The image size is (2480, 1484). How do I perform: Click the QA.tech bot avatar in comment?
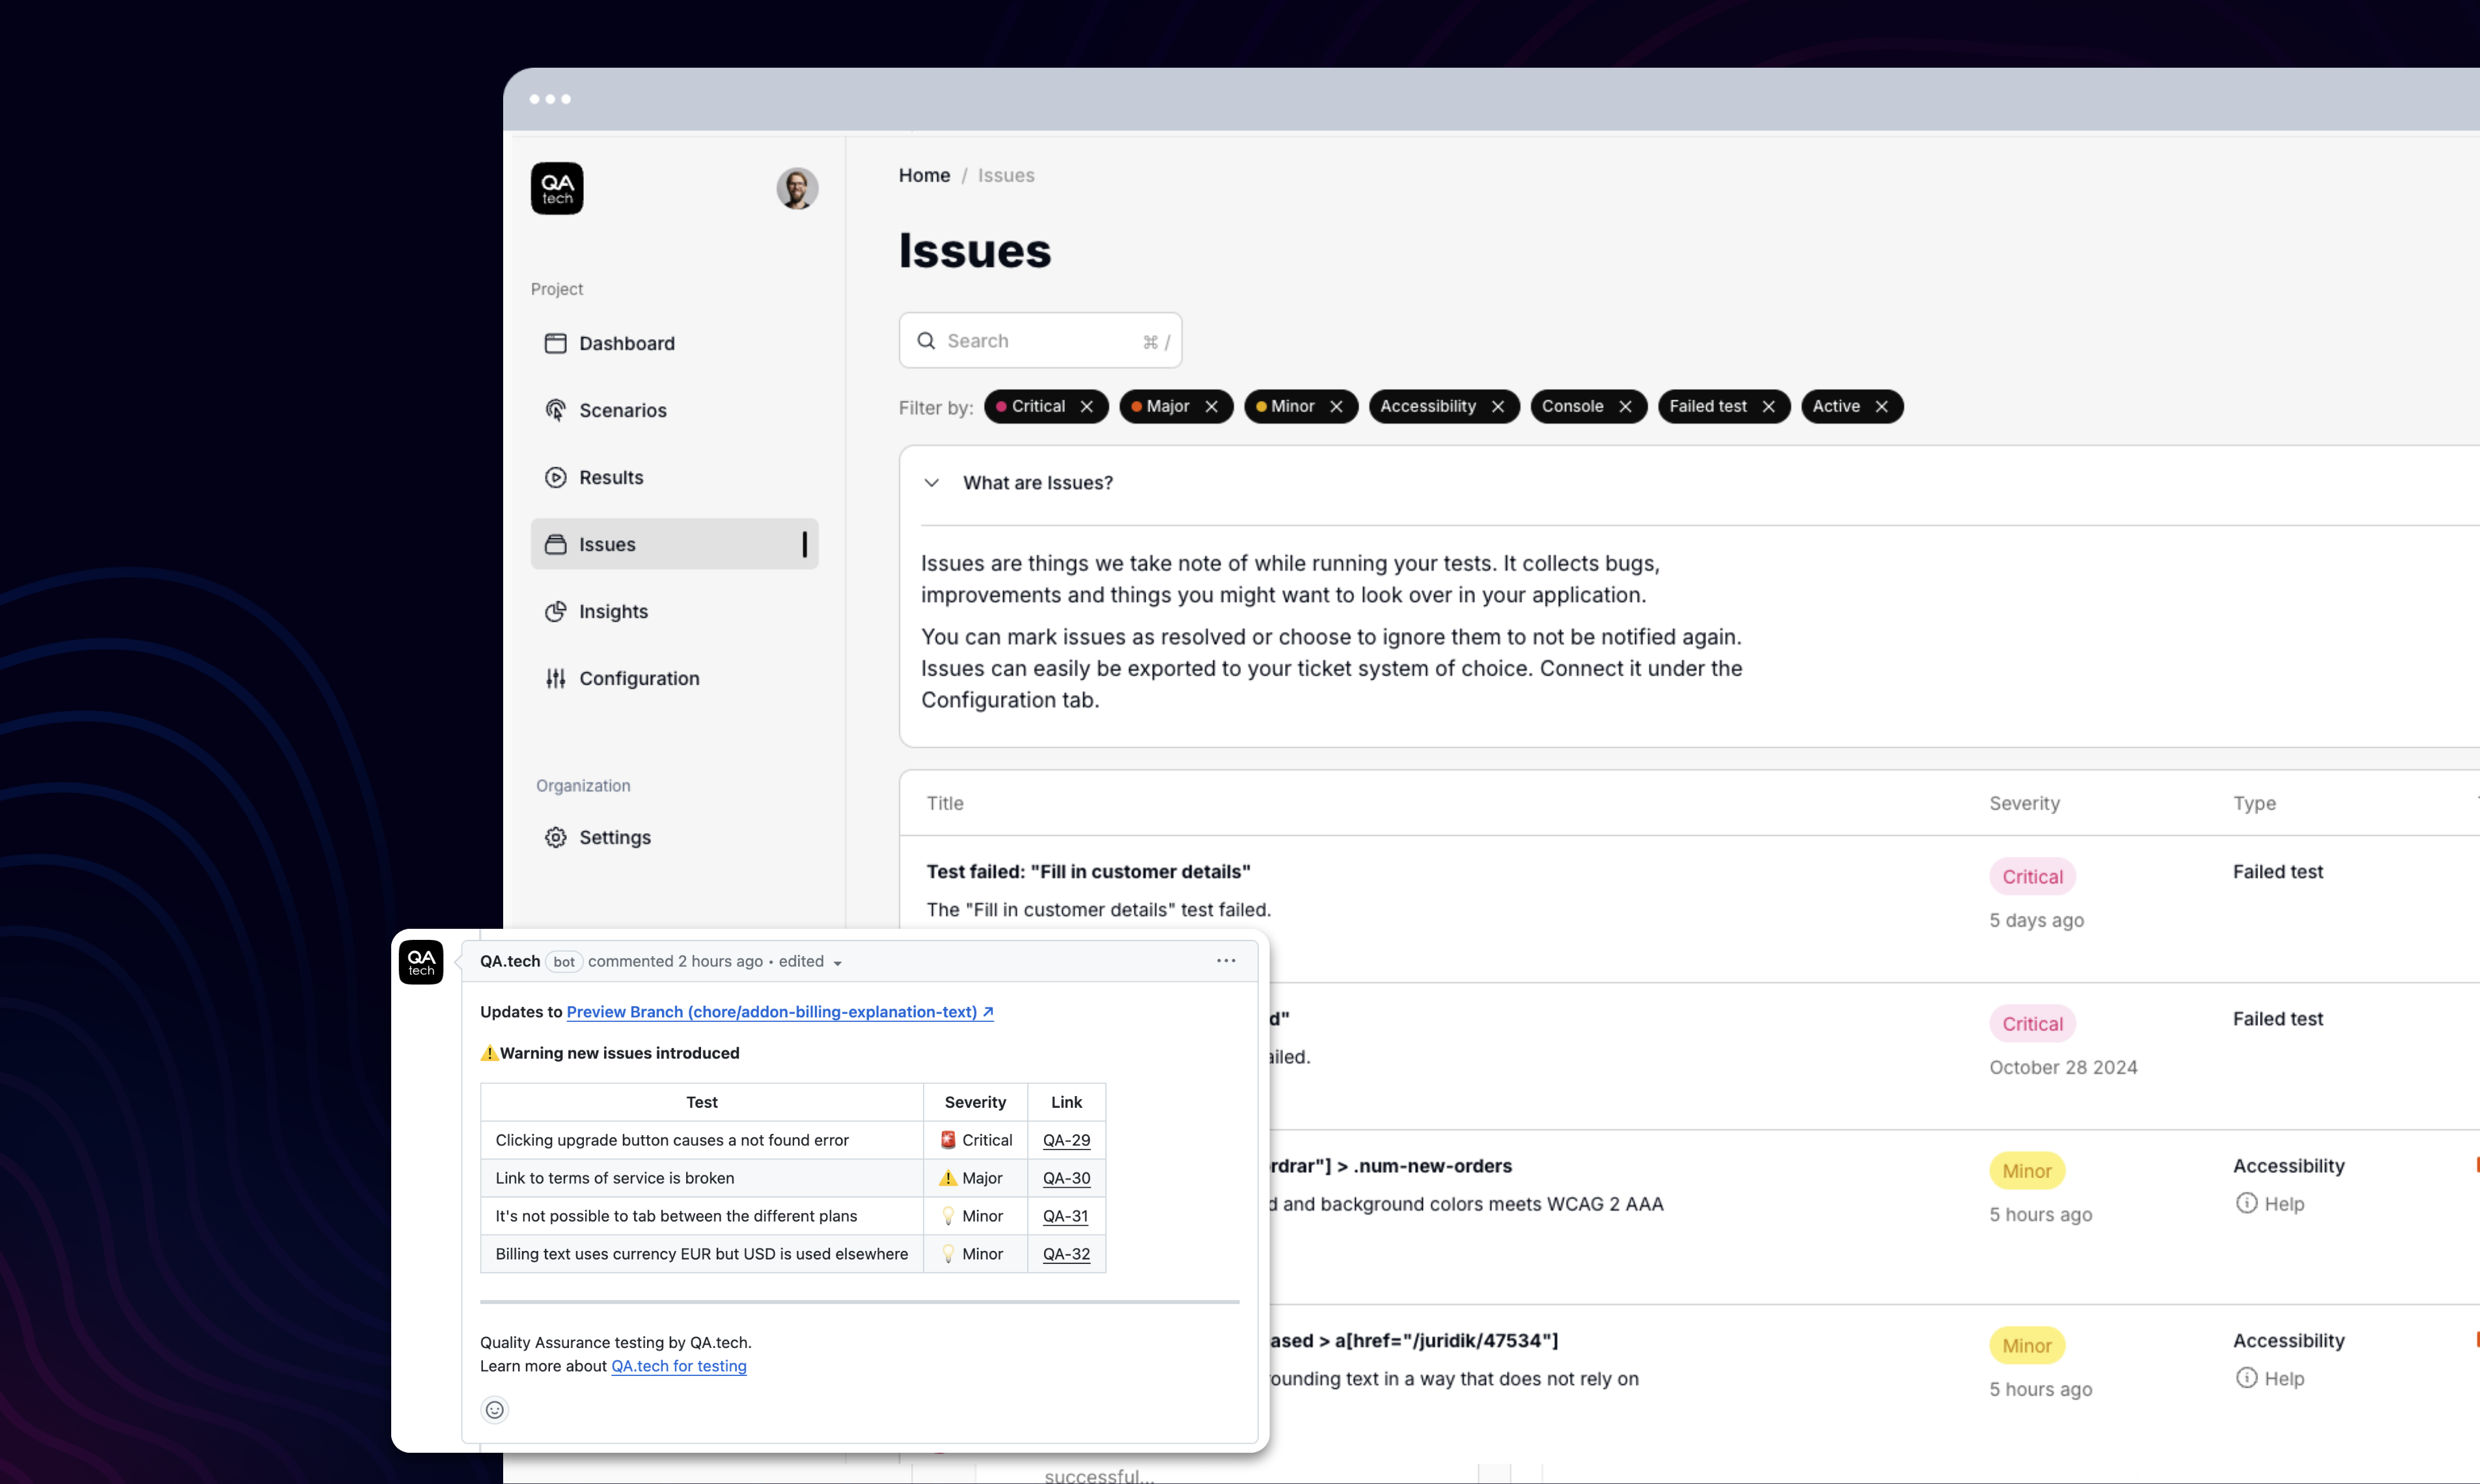pos(421,962)
